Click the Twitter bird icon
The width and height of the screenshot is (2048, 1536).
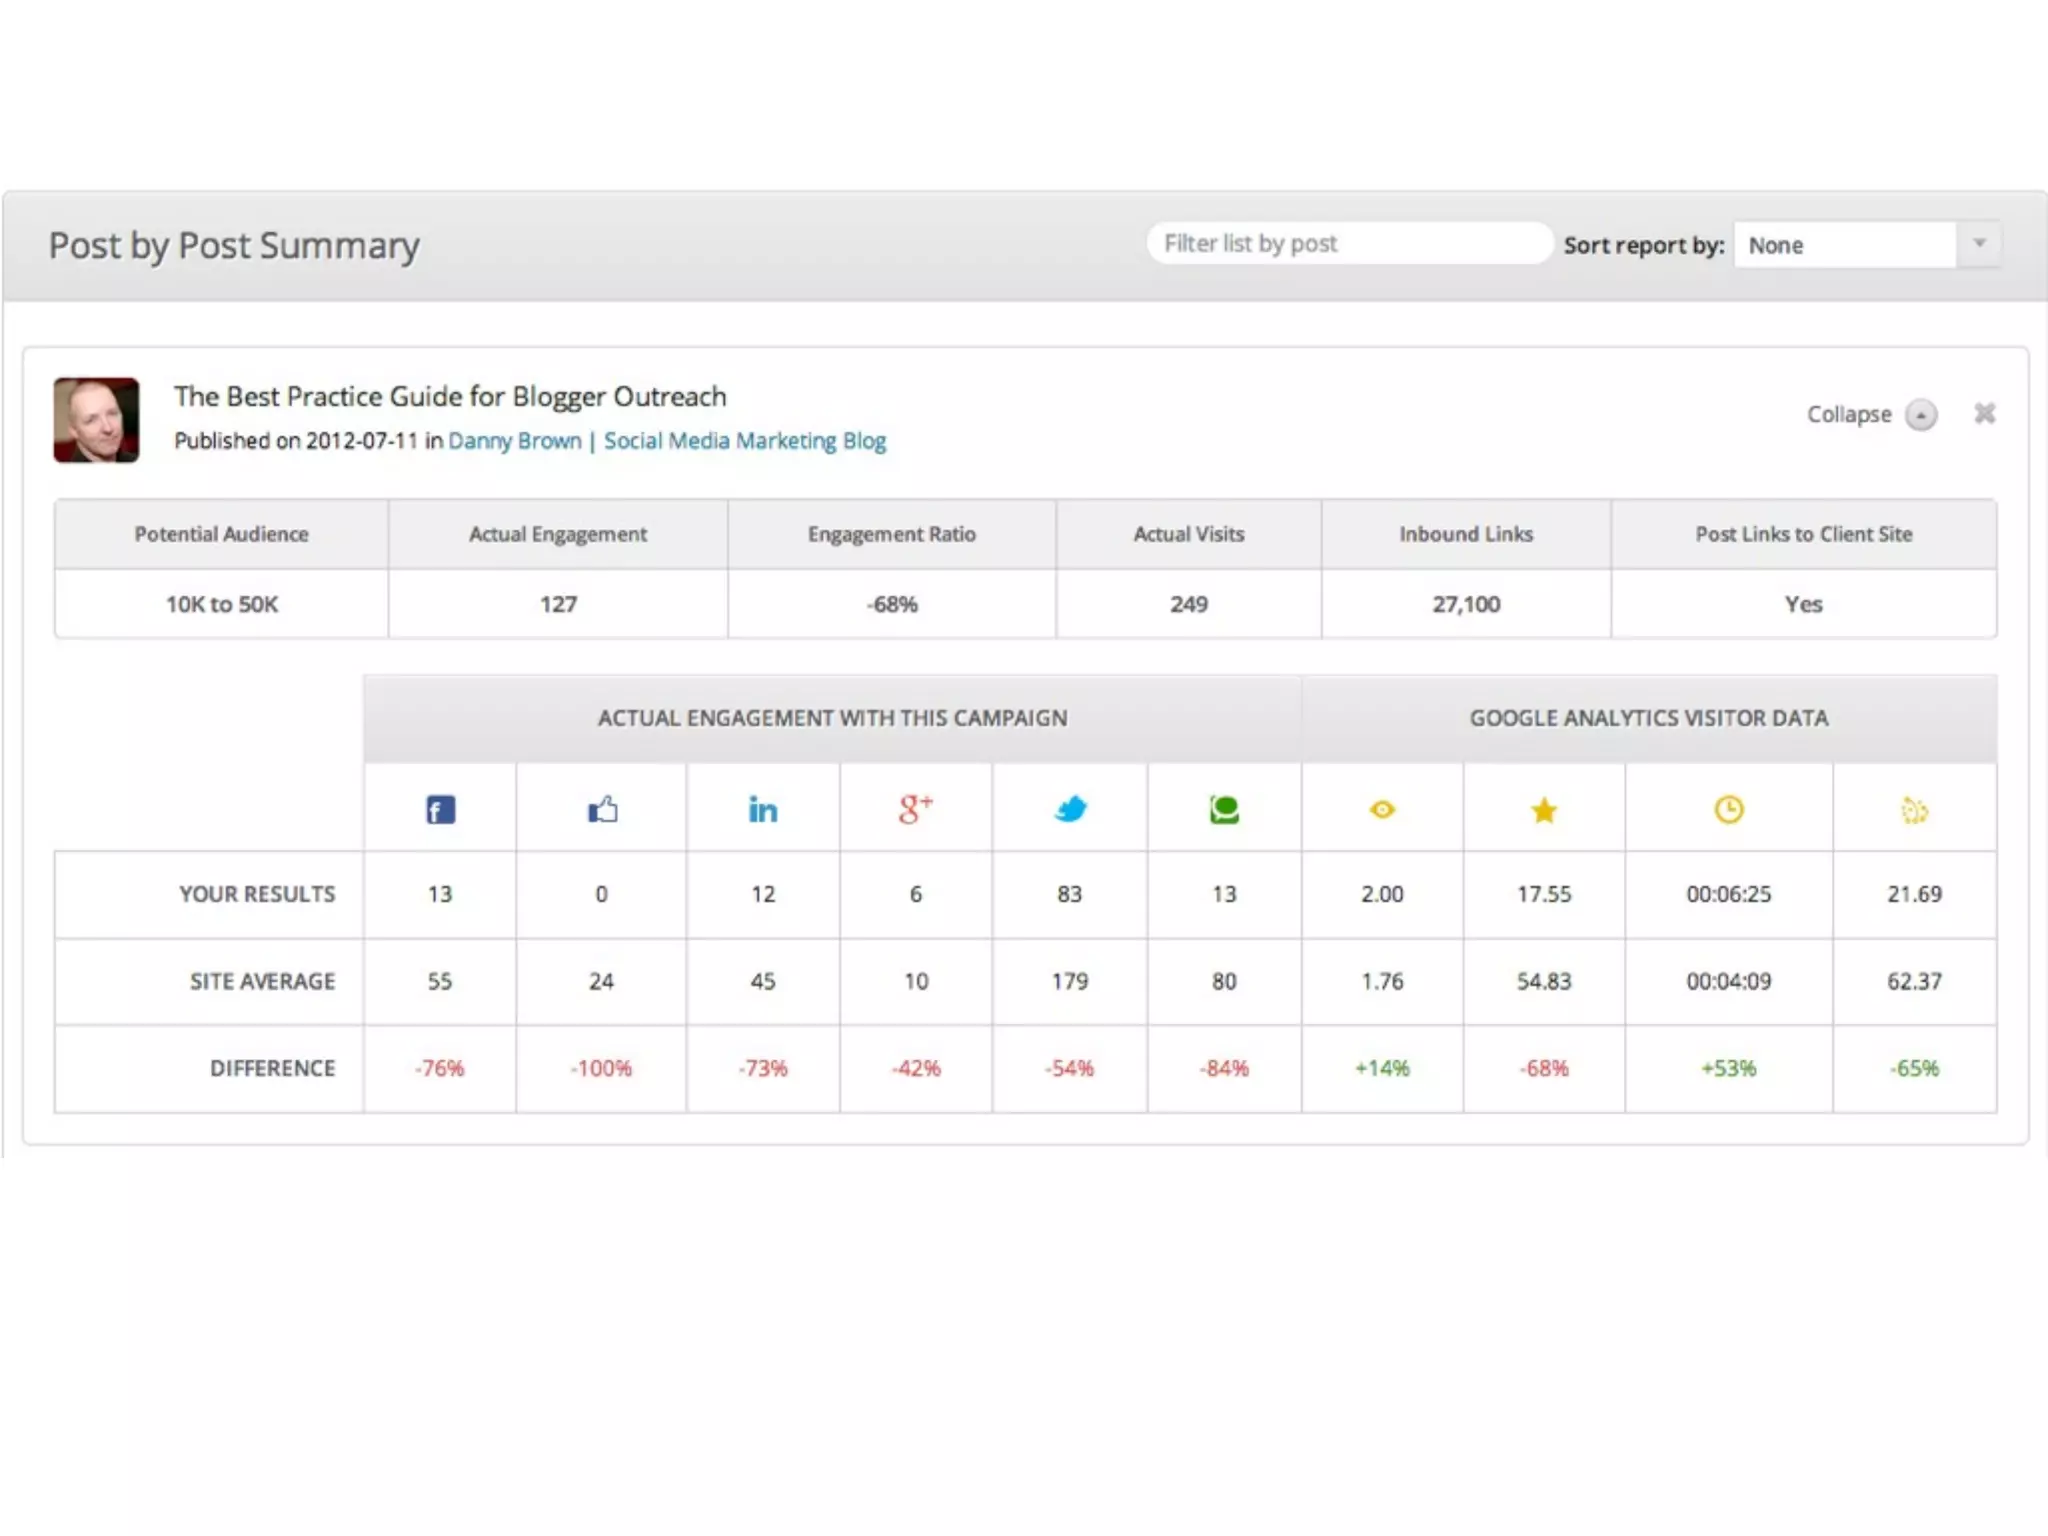(1070, 809)
